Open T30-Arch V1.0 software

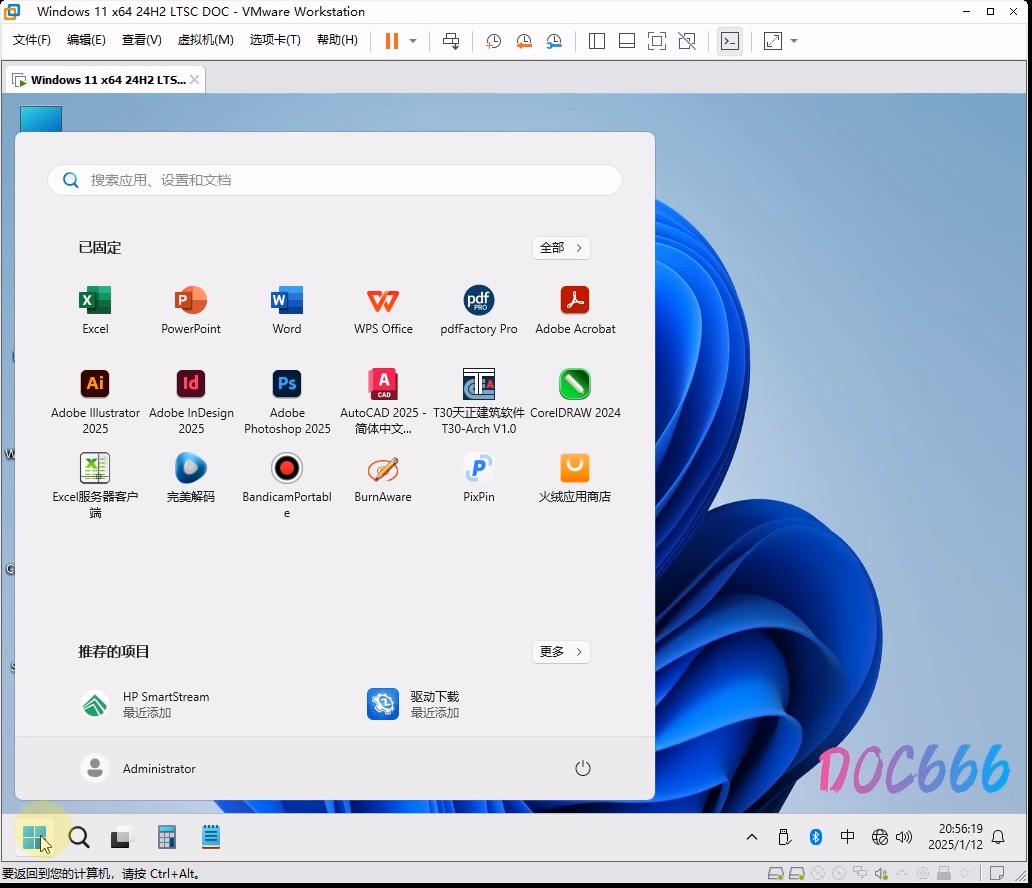(x=478, y=402)
